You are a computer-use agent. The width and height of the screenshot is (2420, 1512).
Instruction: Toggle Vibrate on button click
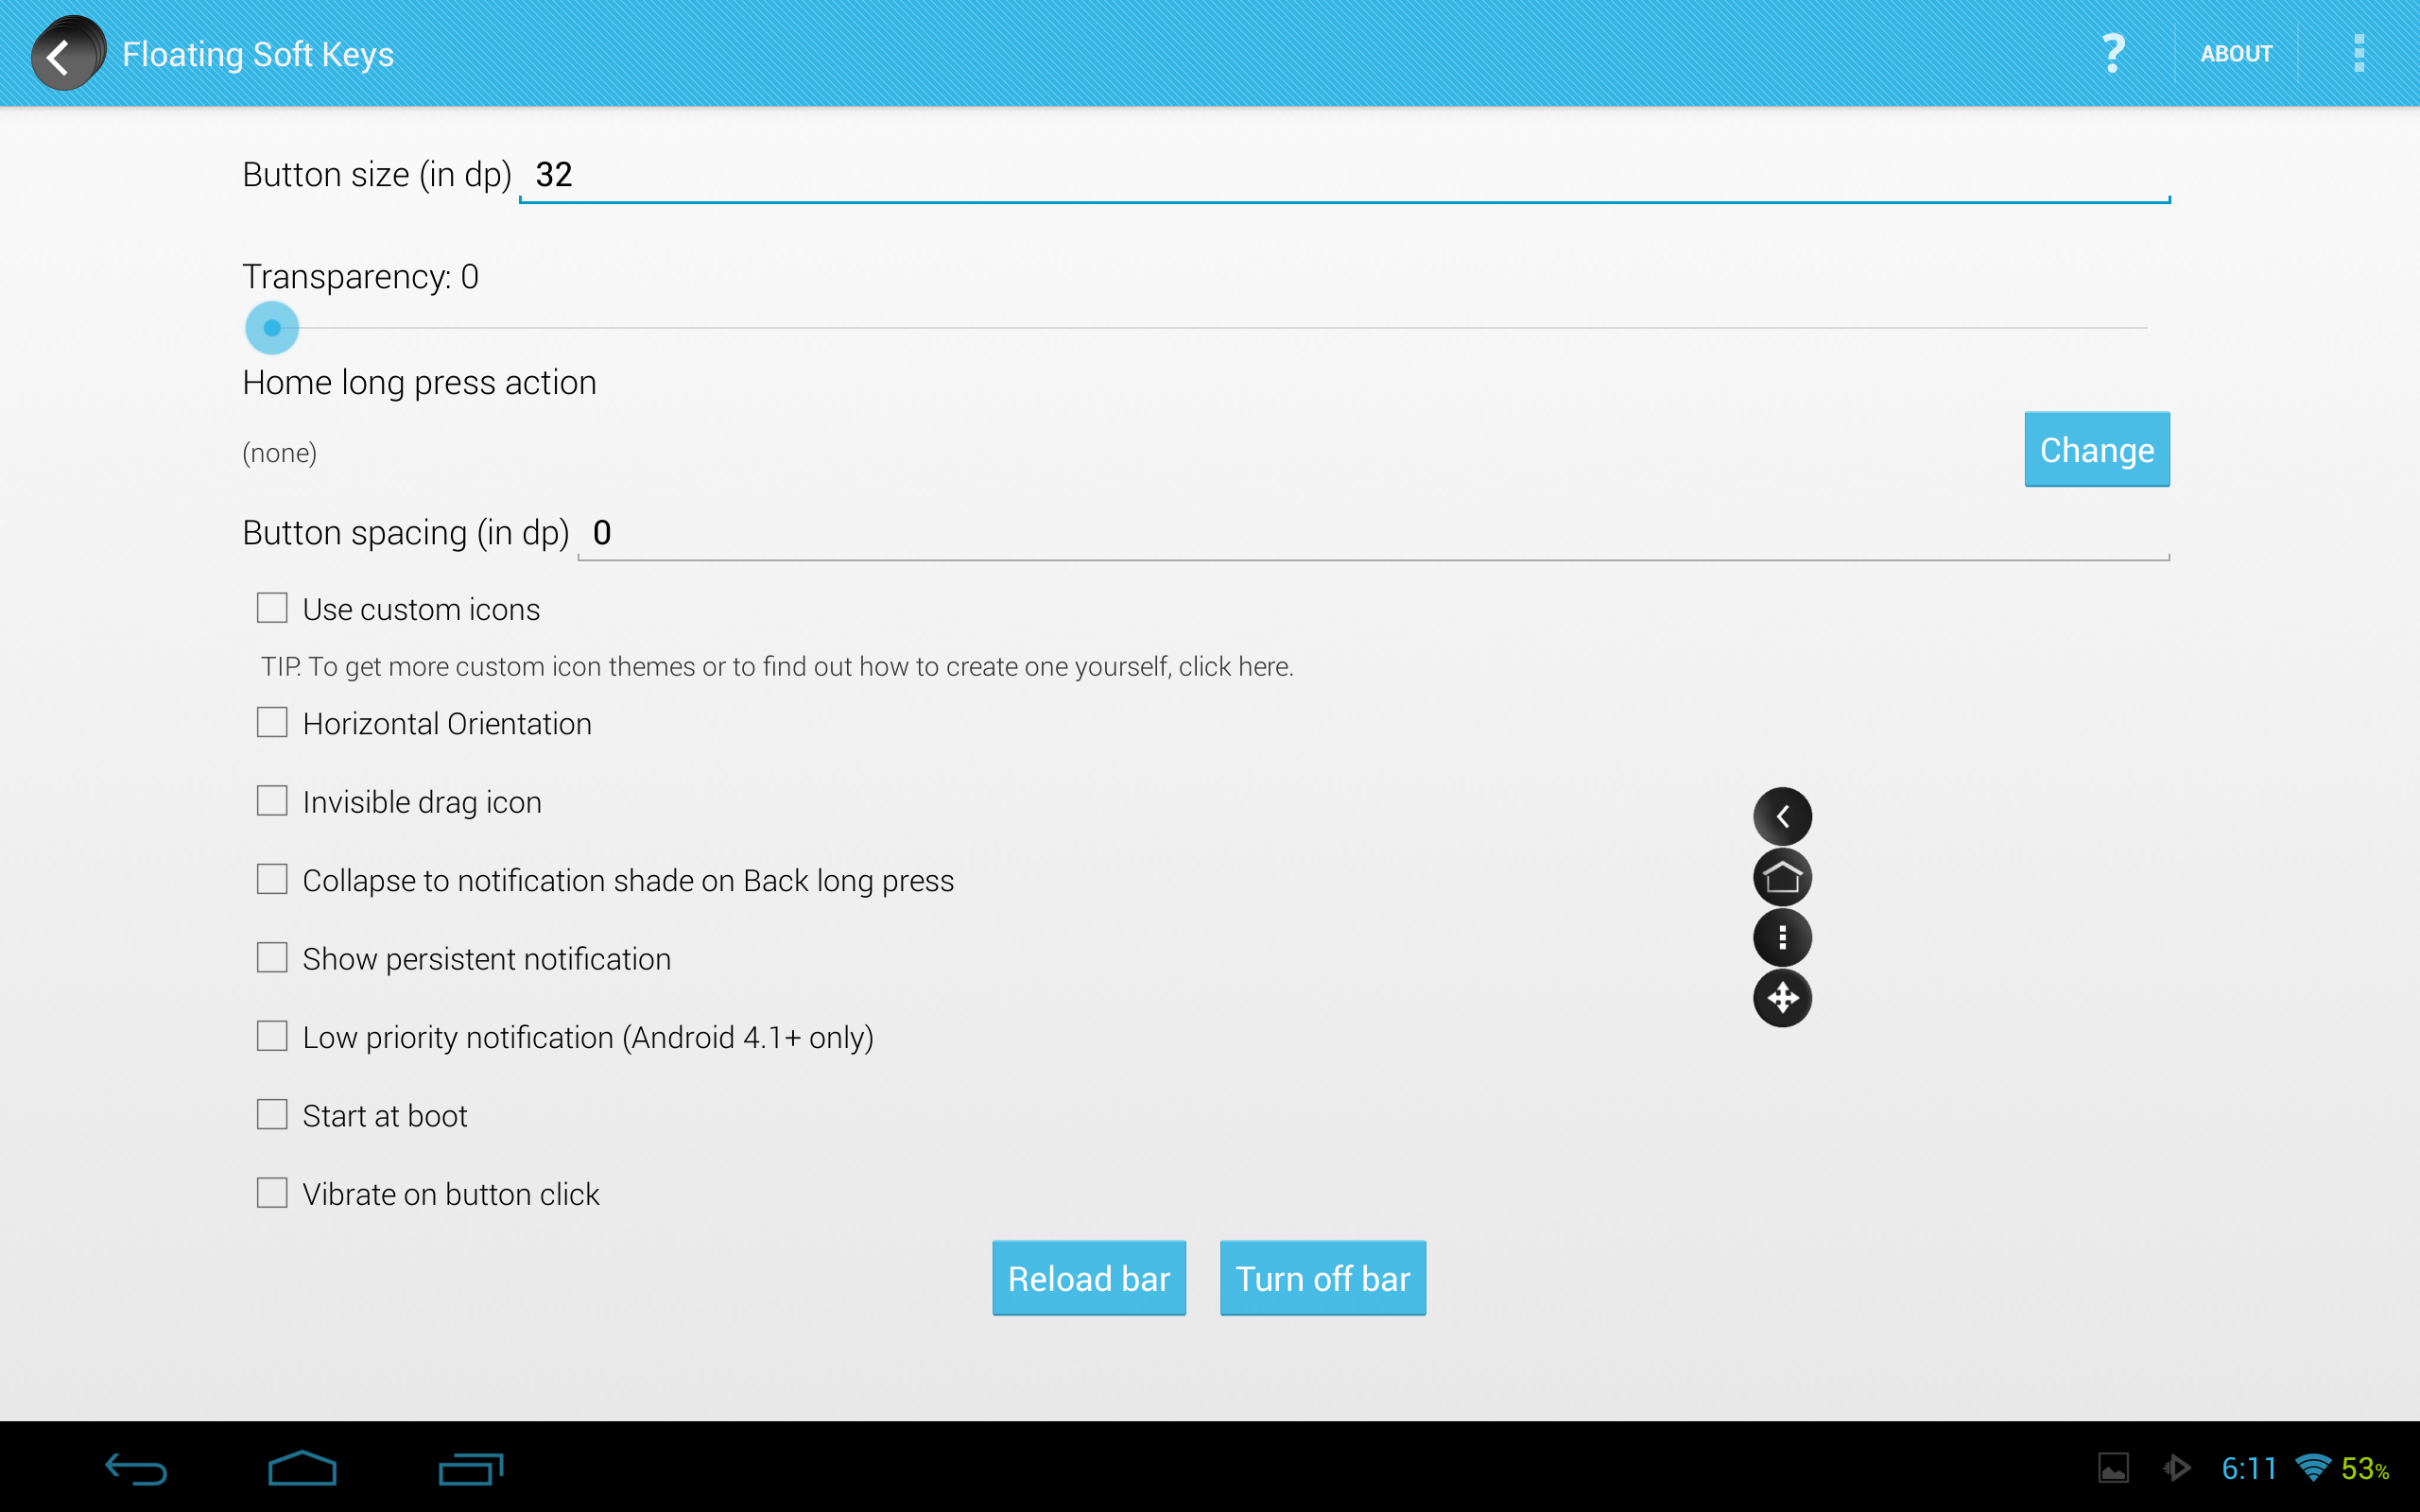point(272,1192)
